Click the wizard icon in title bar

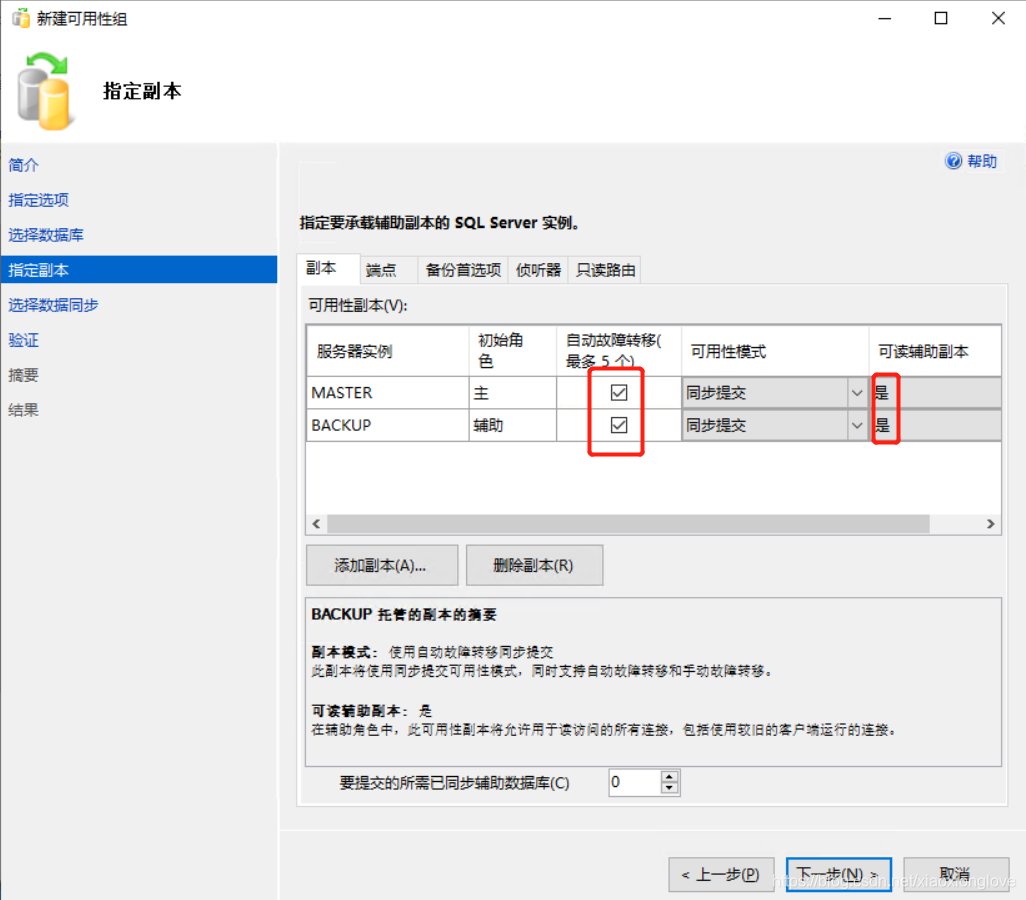pos(21,18)
